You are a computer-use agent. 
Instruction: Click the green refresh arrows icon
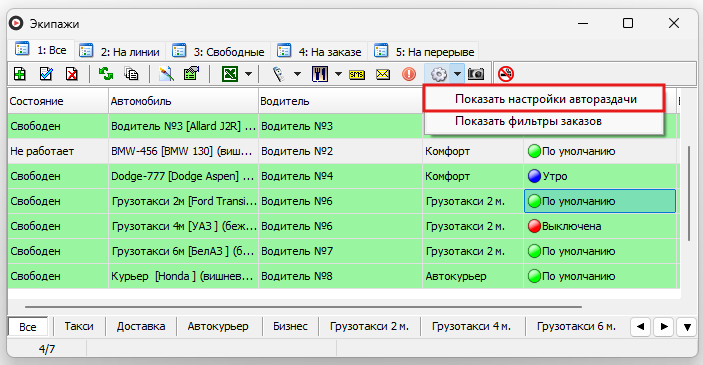106,74
